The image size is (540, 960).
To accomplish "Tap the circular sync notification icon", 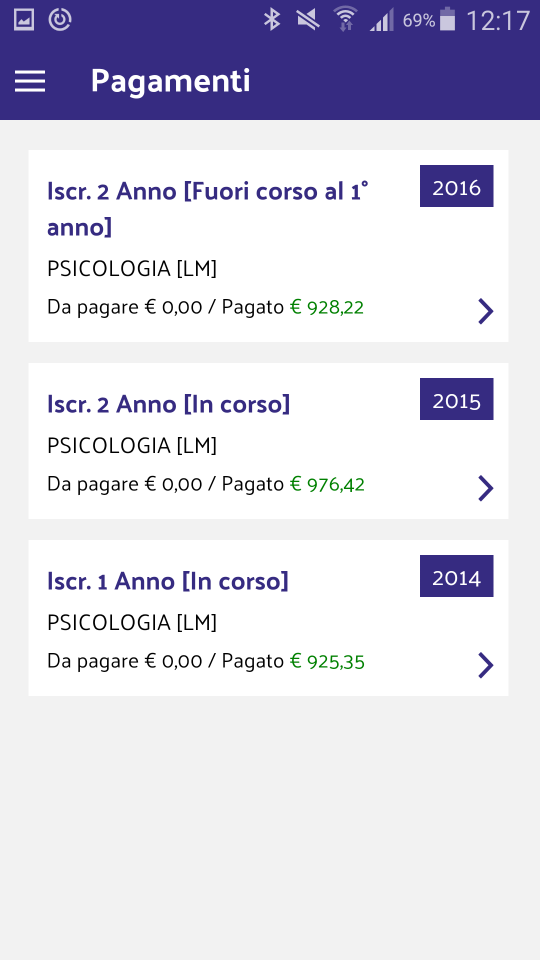I will coord(60,20).
